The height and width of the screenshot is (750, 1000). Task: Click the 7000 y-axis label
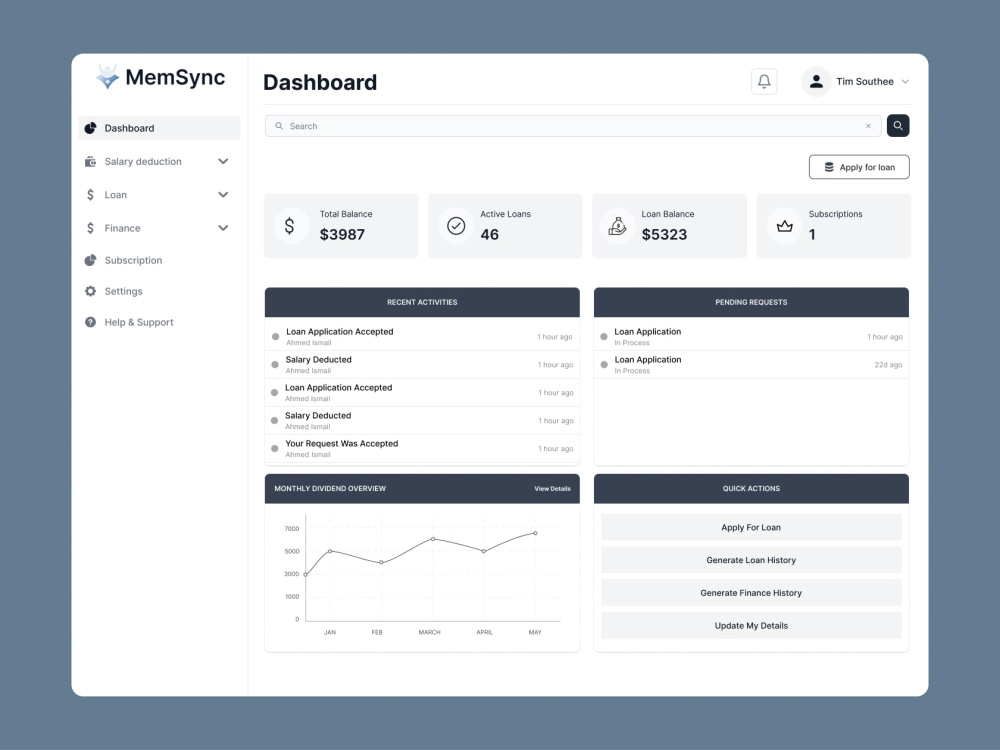(x=291, y=529)
